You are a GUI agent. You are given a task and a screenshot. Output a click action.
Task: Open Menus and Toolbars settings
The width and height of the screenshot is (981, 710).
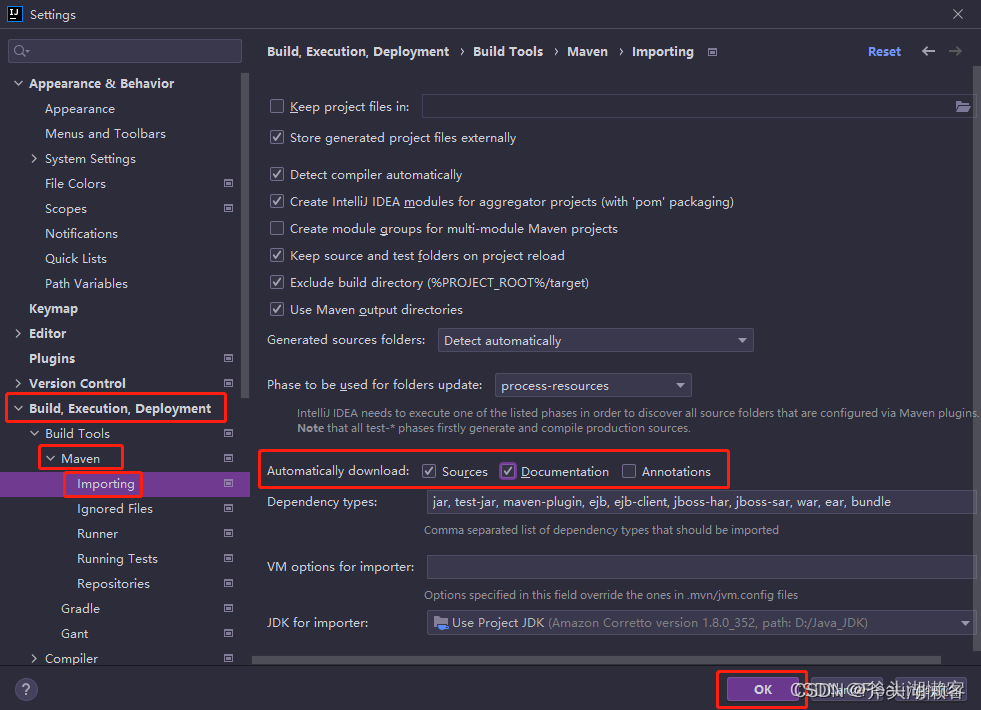coord(105,133)
